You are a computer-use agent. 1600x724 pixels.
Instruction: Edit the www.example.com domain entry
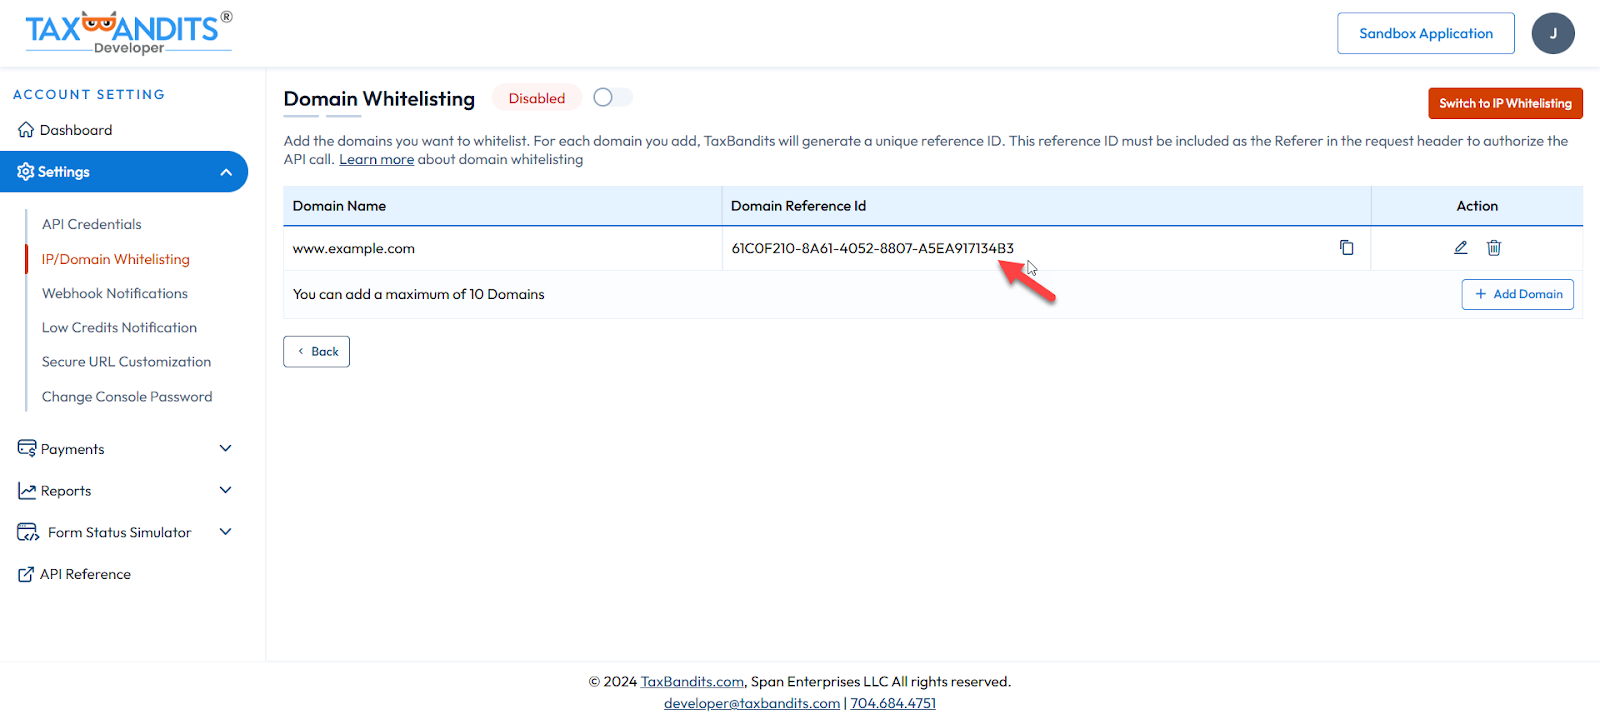(1461, 248)
